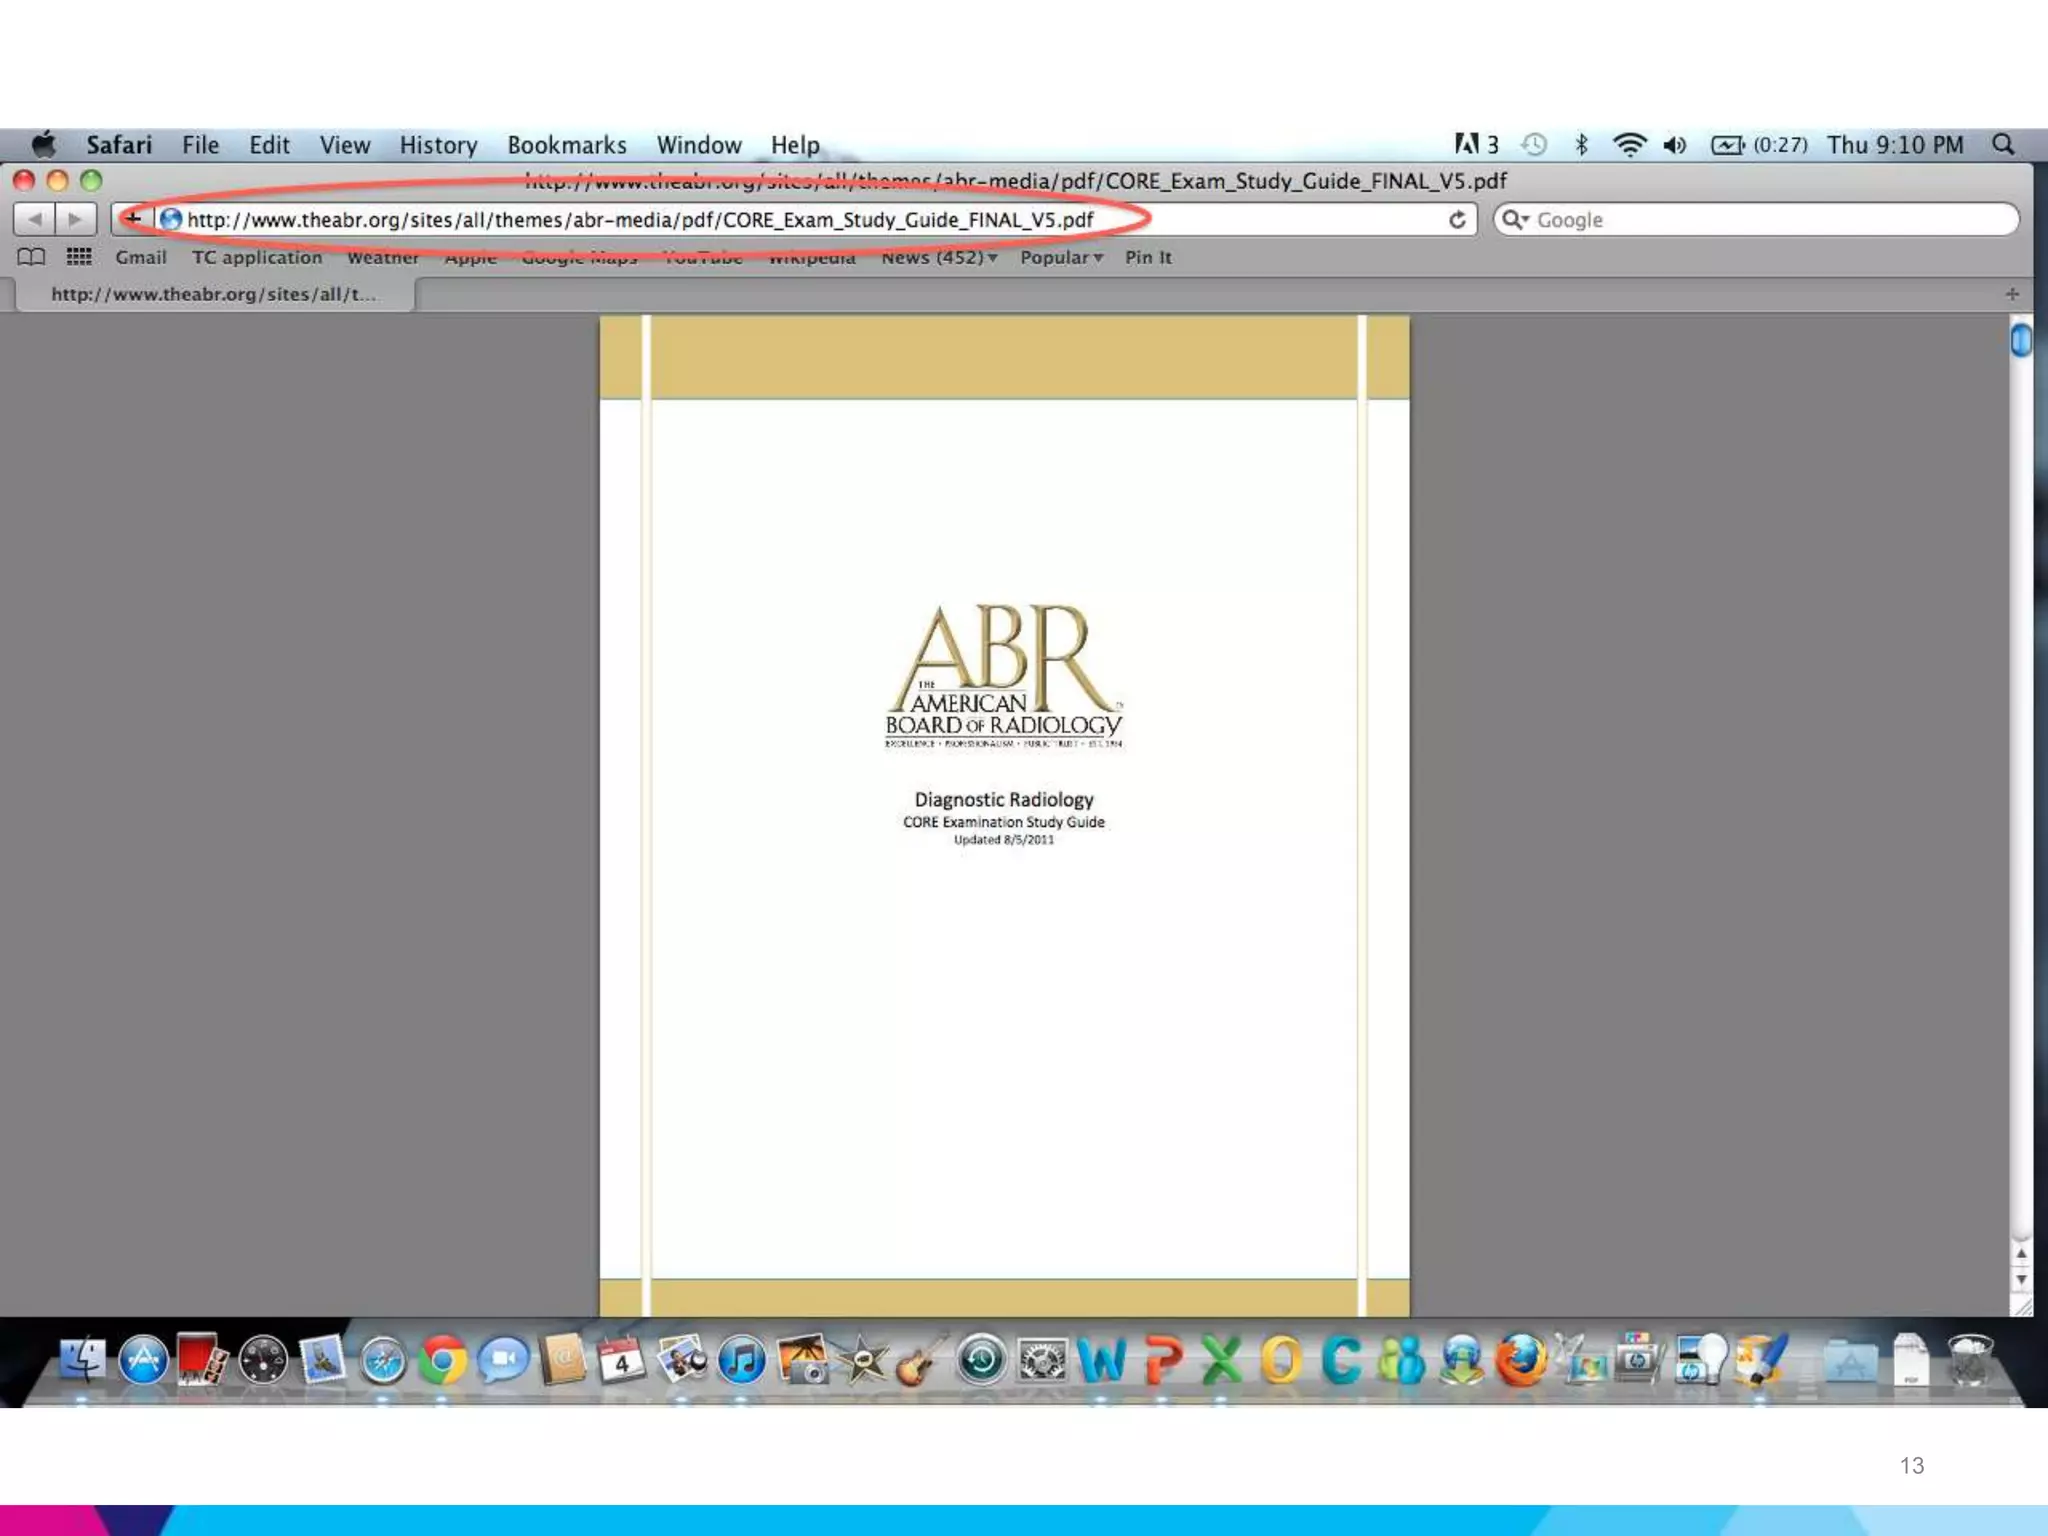The width and height of the screenshot is (2048, 1536).
Task: Expand the News (452) bookmarks folder
Action: click(x=938, y=257)
